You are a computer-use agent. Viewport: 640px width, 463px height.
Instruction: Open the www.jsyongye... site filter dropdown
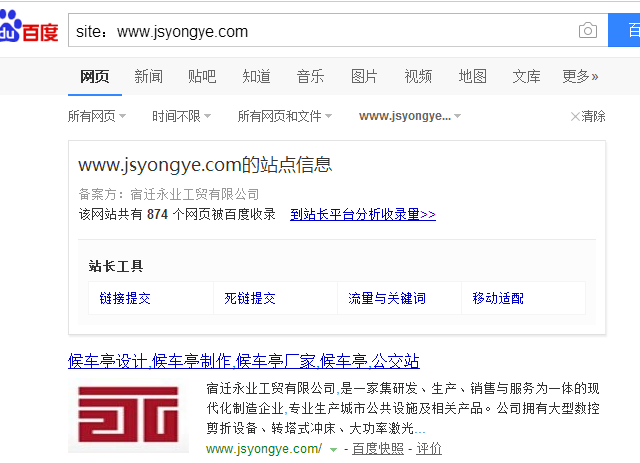pos(410,116)
